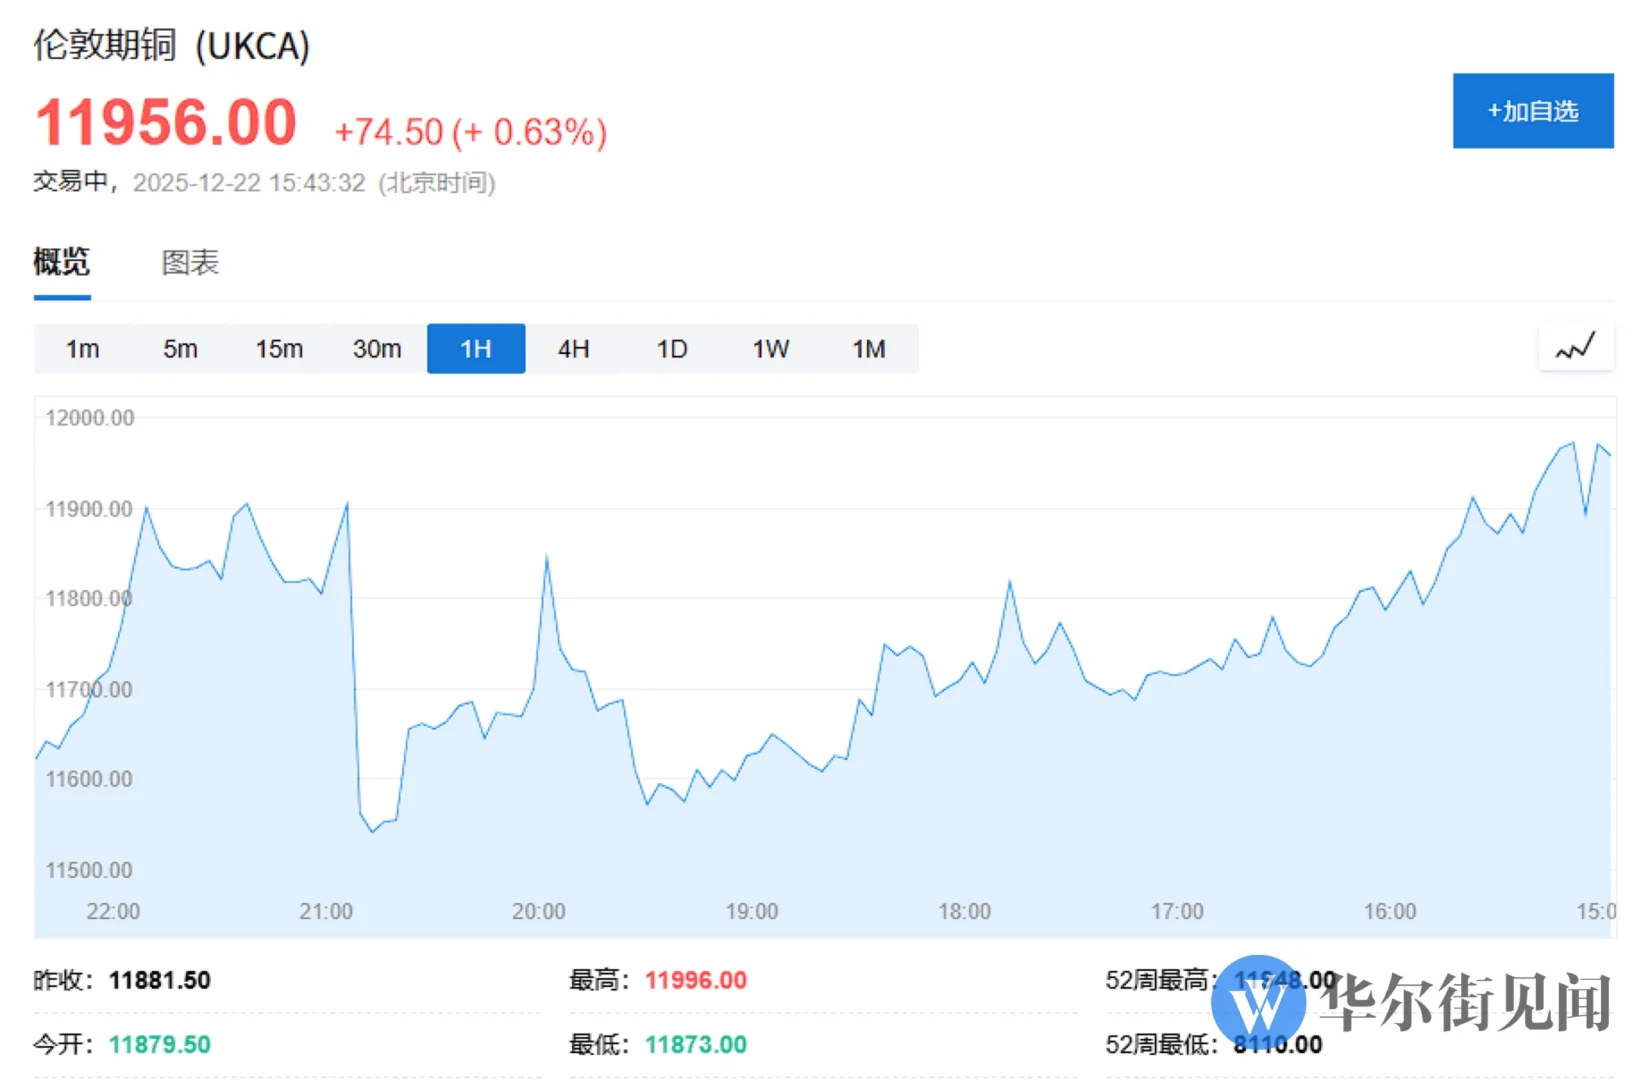Screen dimensions: 1641x1080
Task: Click the 11600.00 y-axis label
Action: tap(89, 779)
